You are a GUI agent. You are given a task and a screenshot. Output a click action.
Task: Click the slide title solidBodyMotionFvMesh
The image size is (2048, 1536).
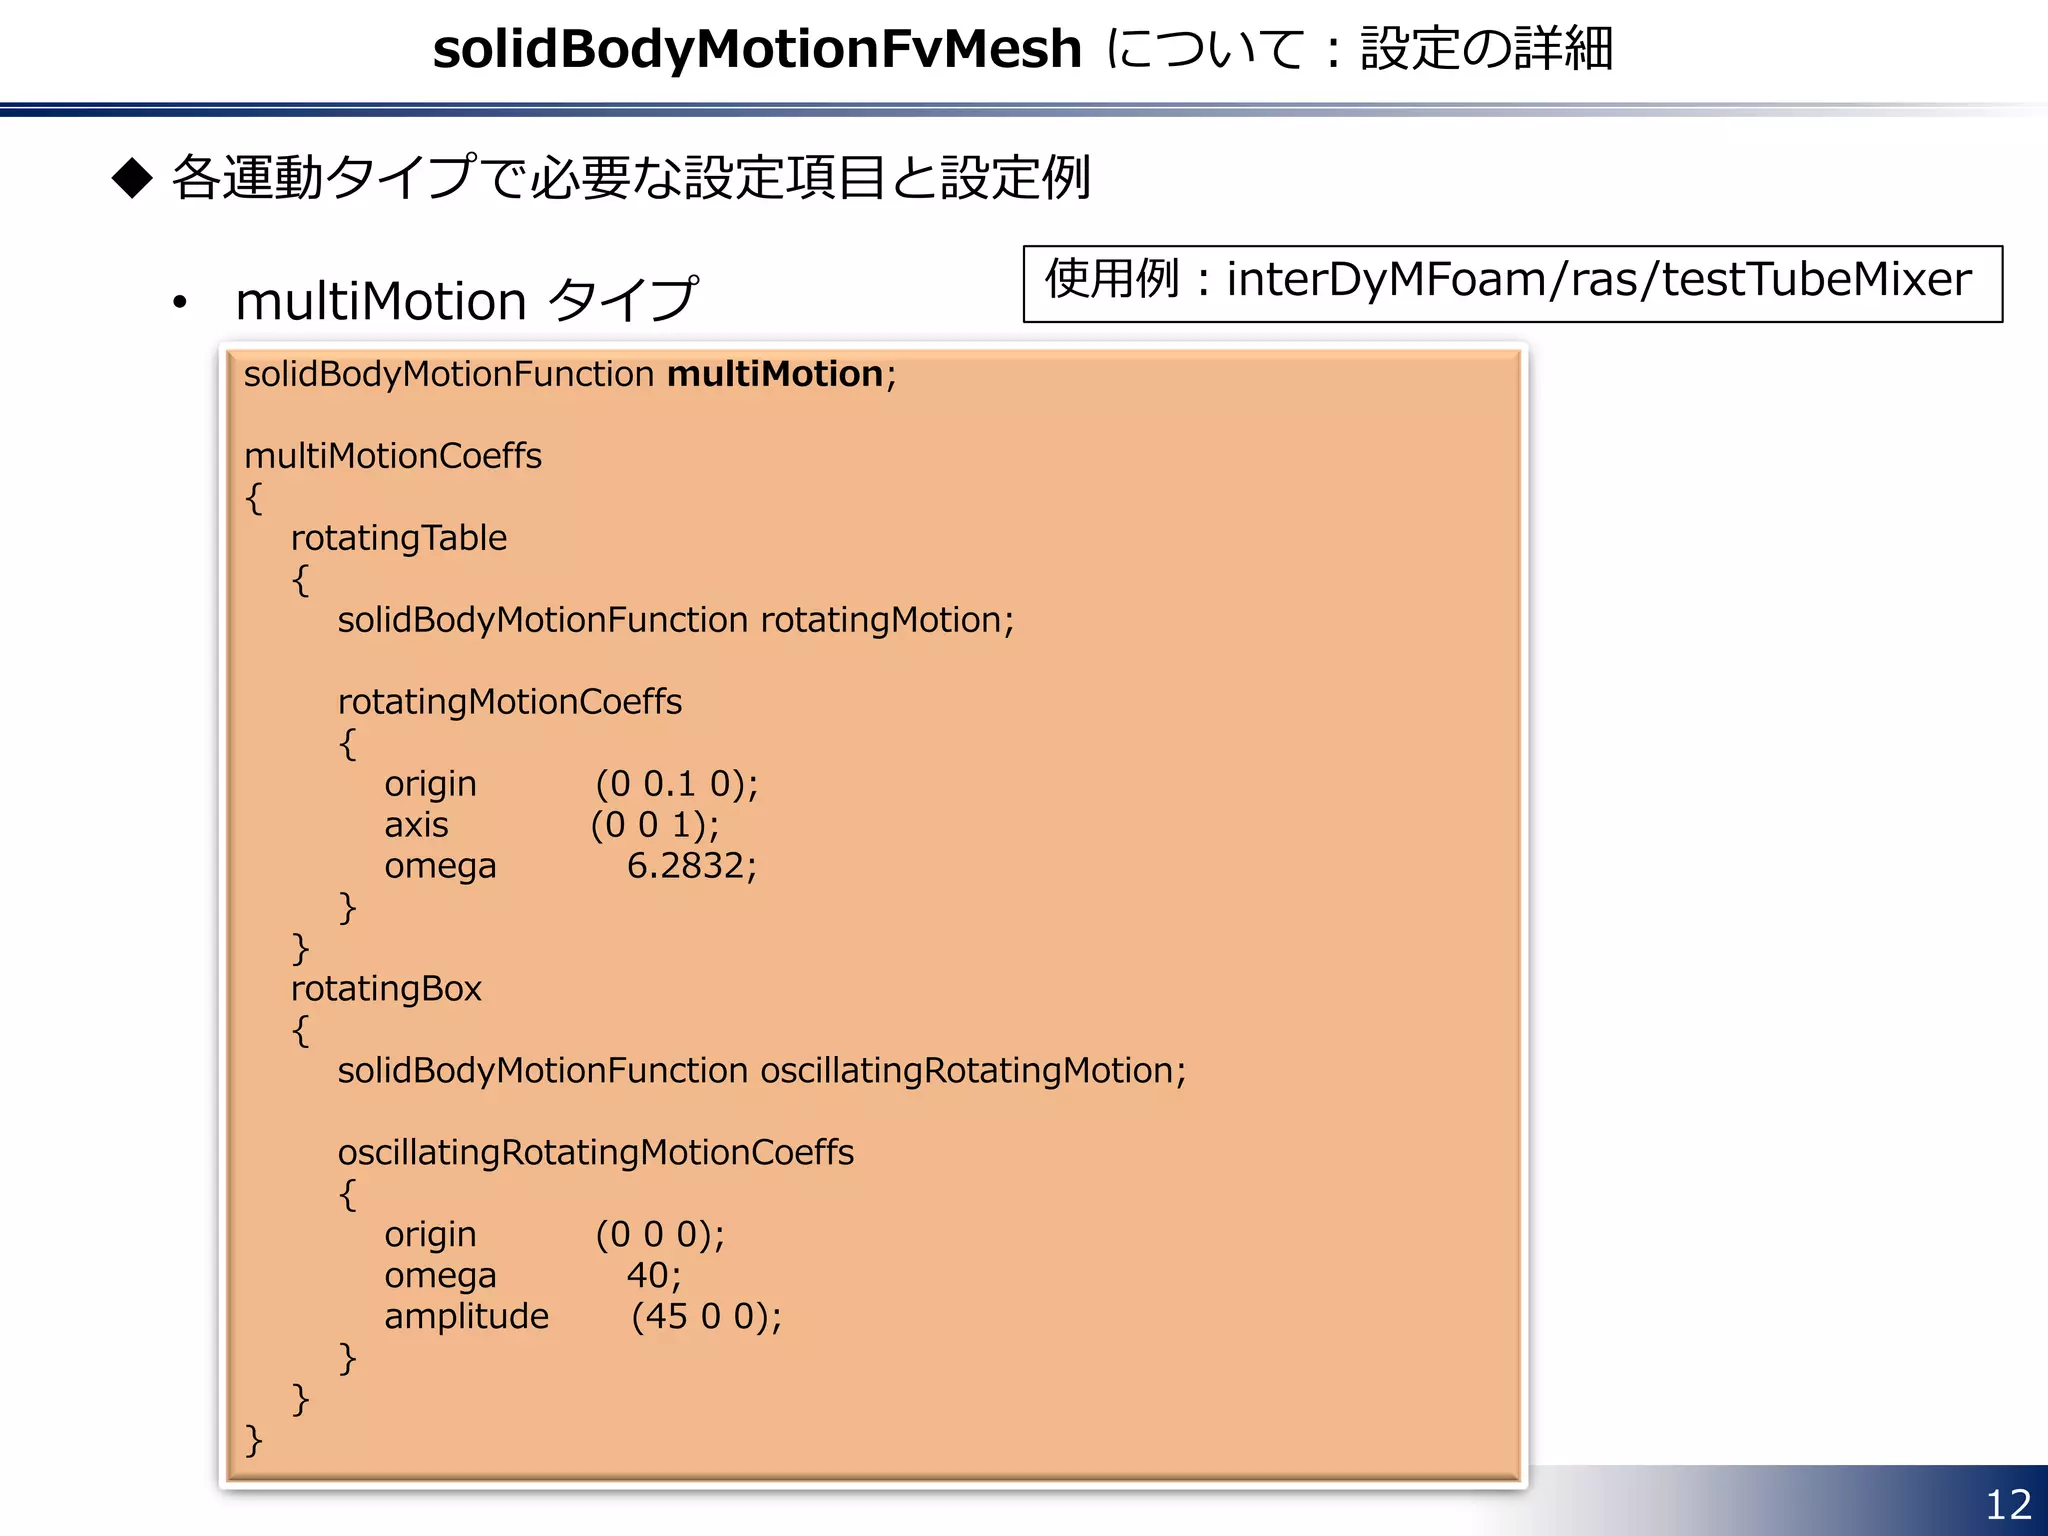[757, 49]
